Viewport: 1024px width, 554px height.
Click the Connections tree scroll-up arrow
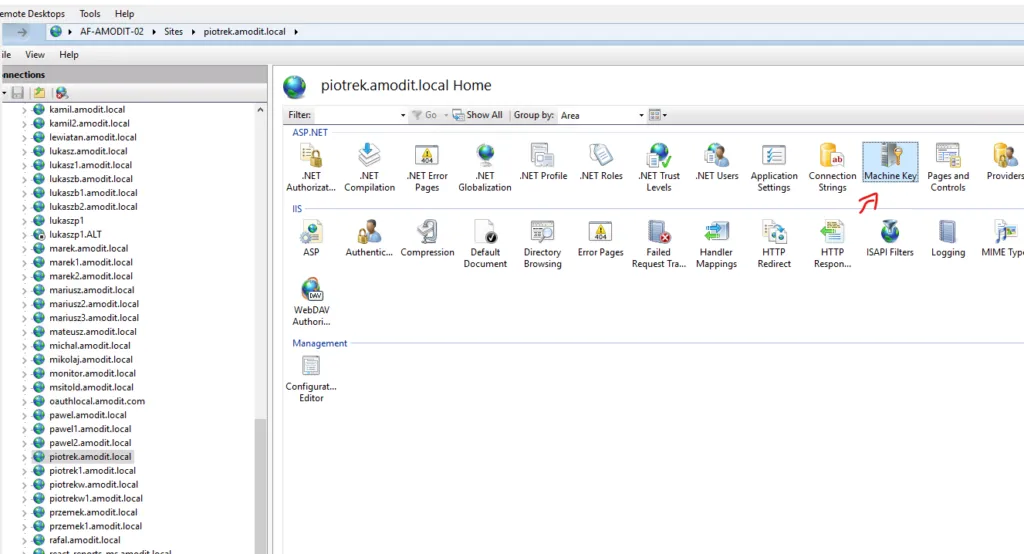tap(261, 110)
